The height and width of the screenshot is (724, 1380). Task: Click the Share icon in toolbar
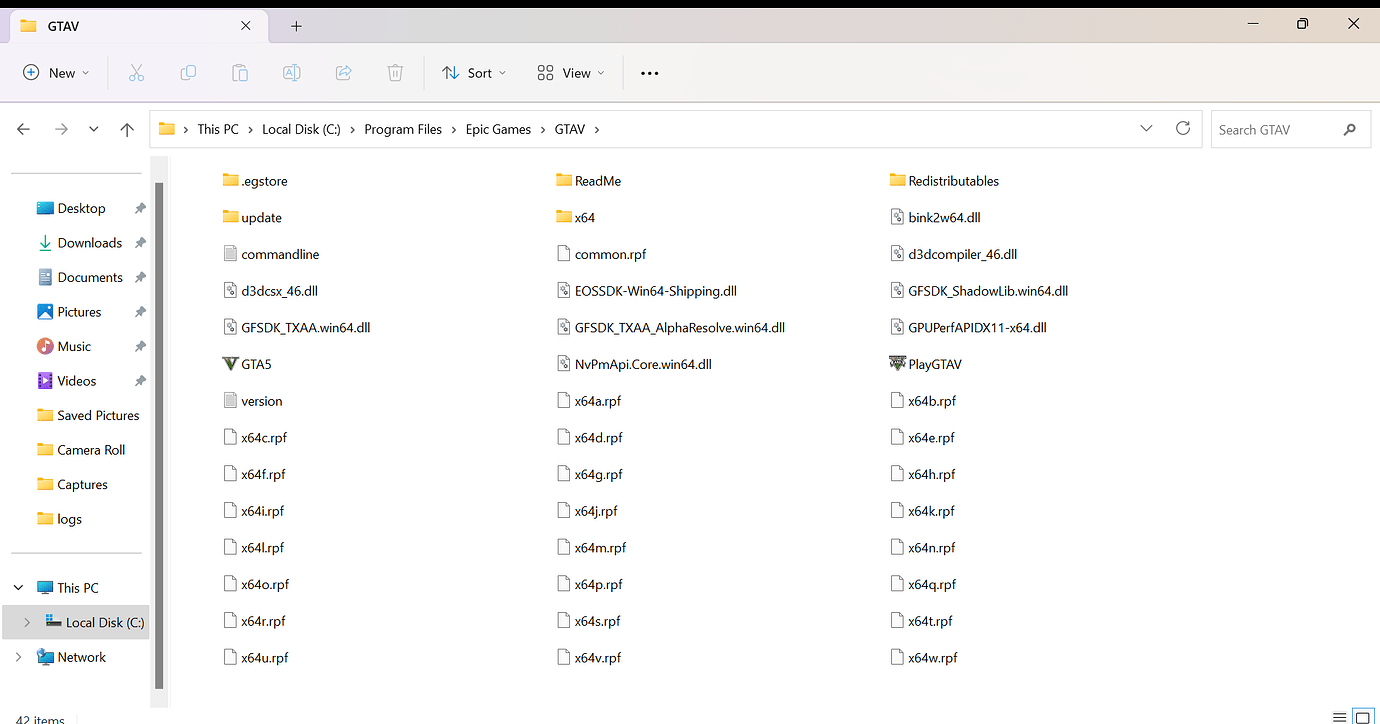pos(344,73)
